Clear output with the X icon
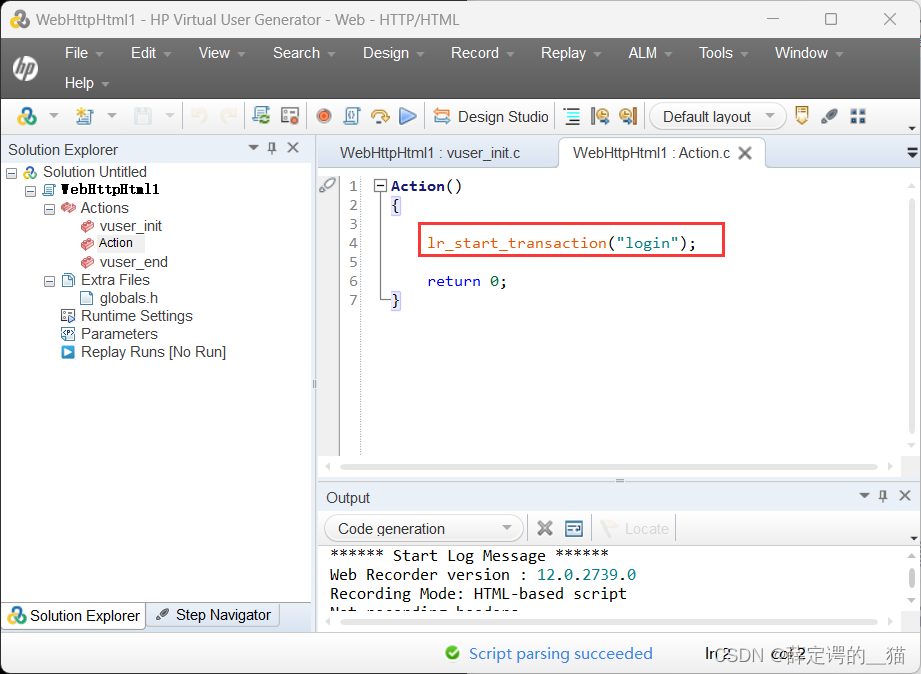The width and height of the screenshot is (921, 674). click(544, 528)
